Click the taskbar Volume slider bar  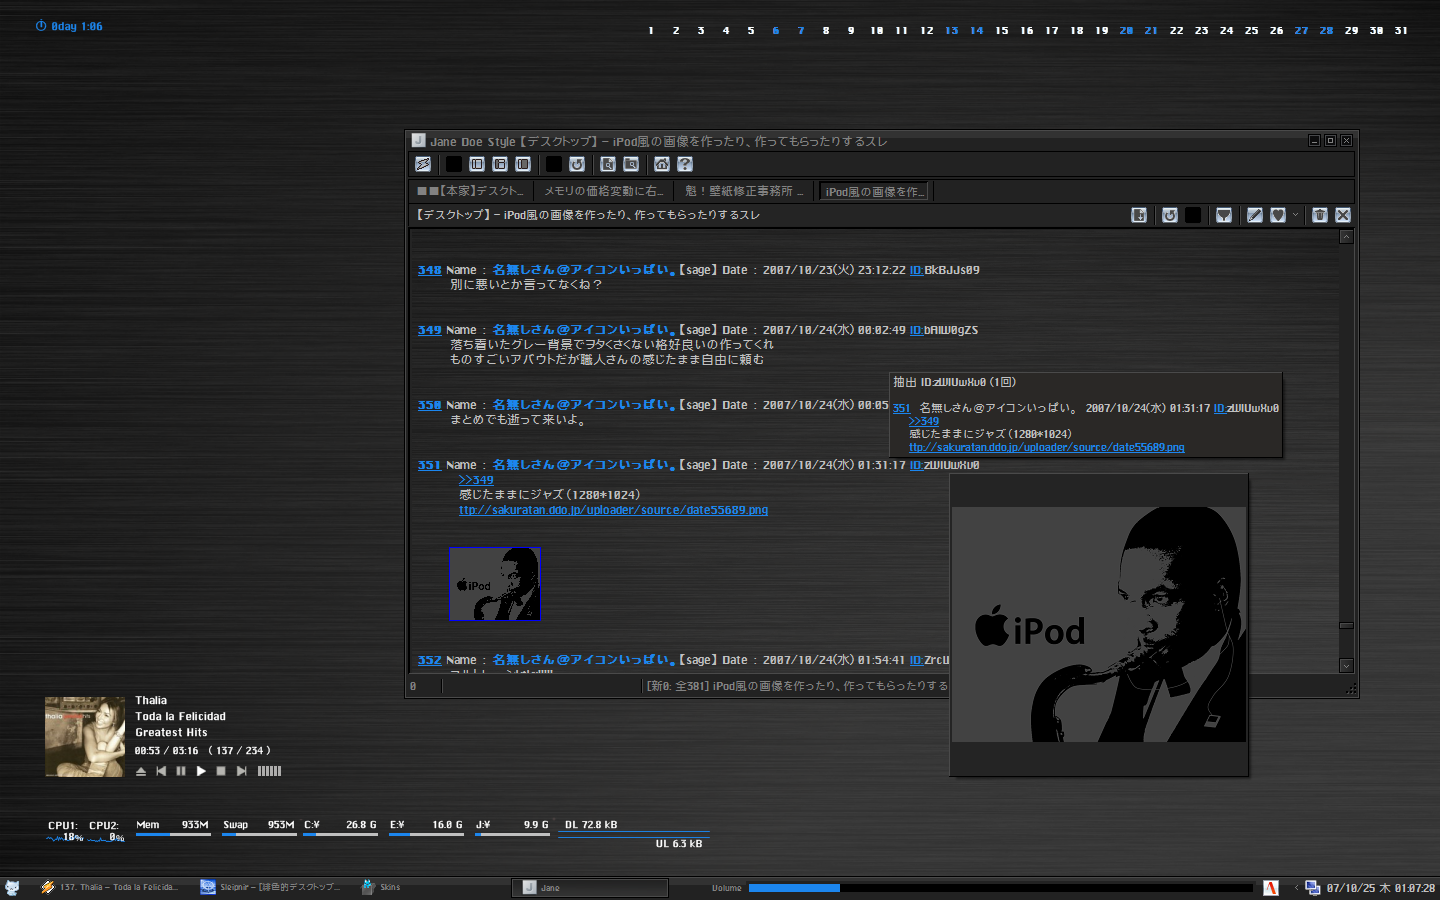pos(1000,888)
